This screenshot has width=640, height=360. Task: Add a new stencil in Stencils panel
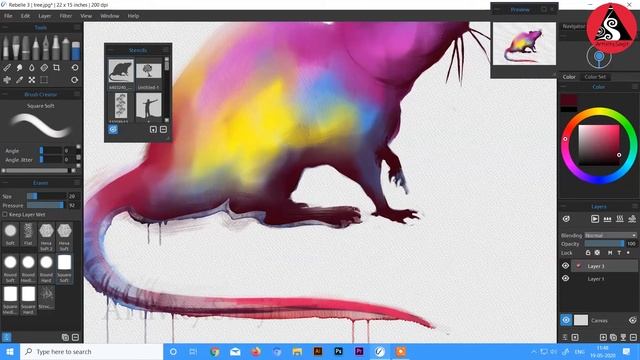click(x=153, y=129)
